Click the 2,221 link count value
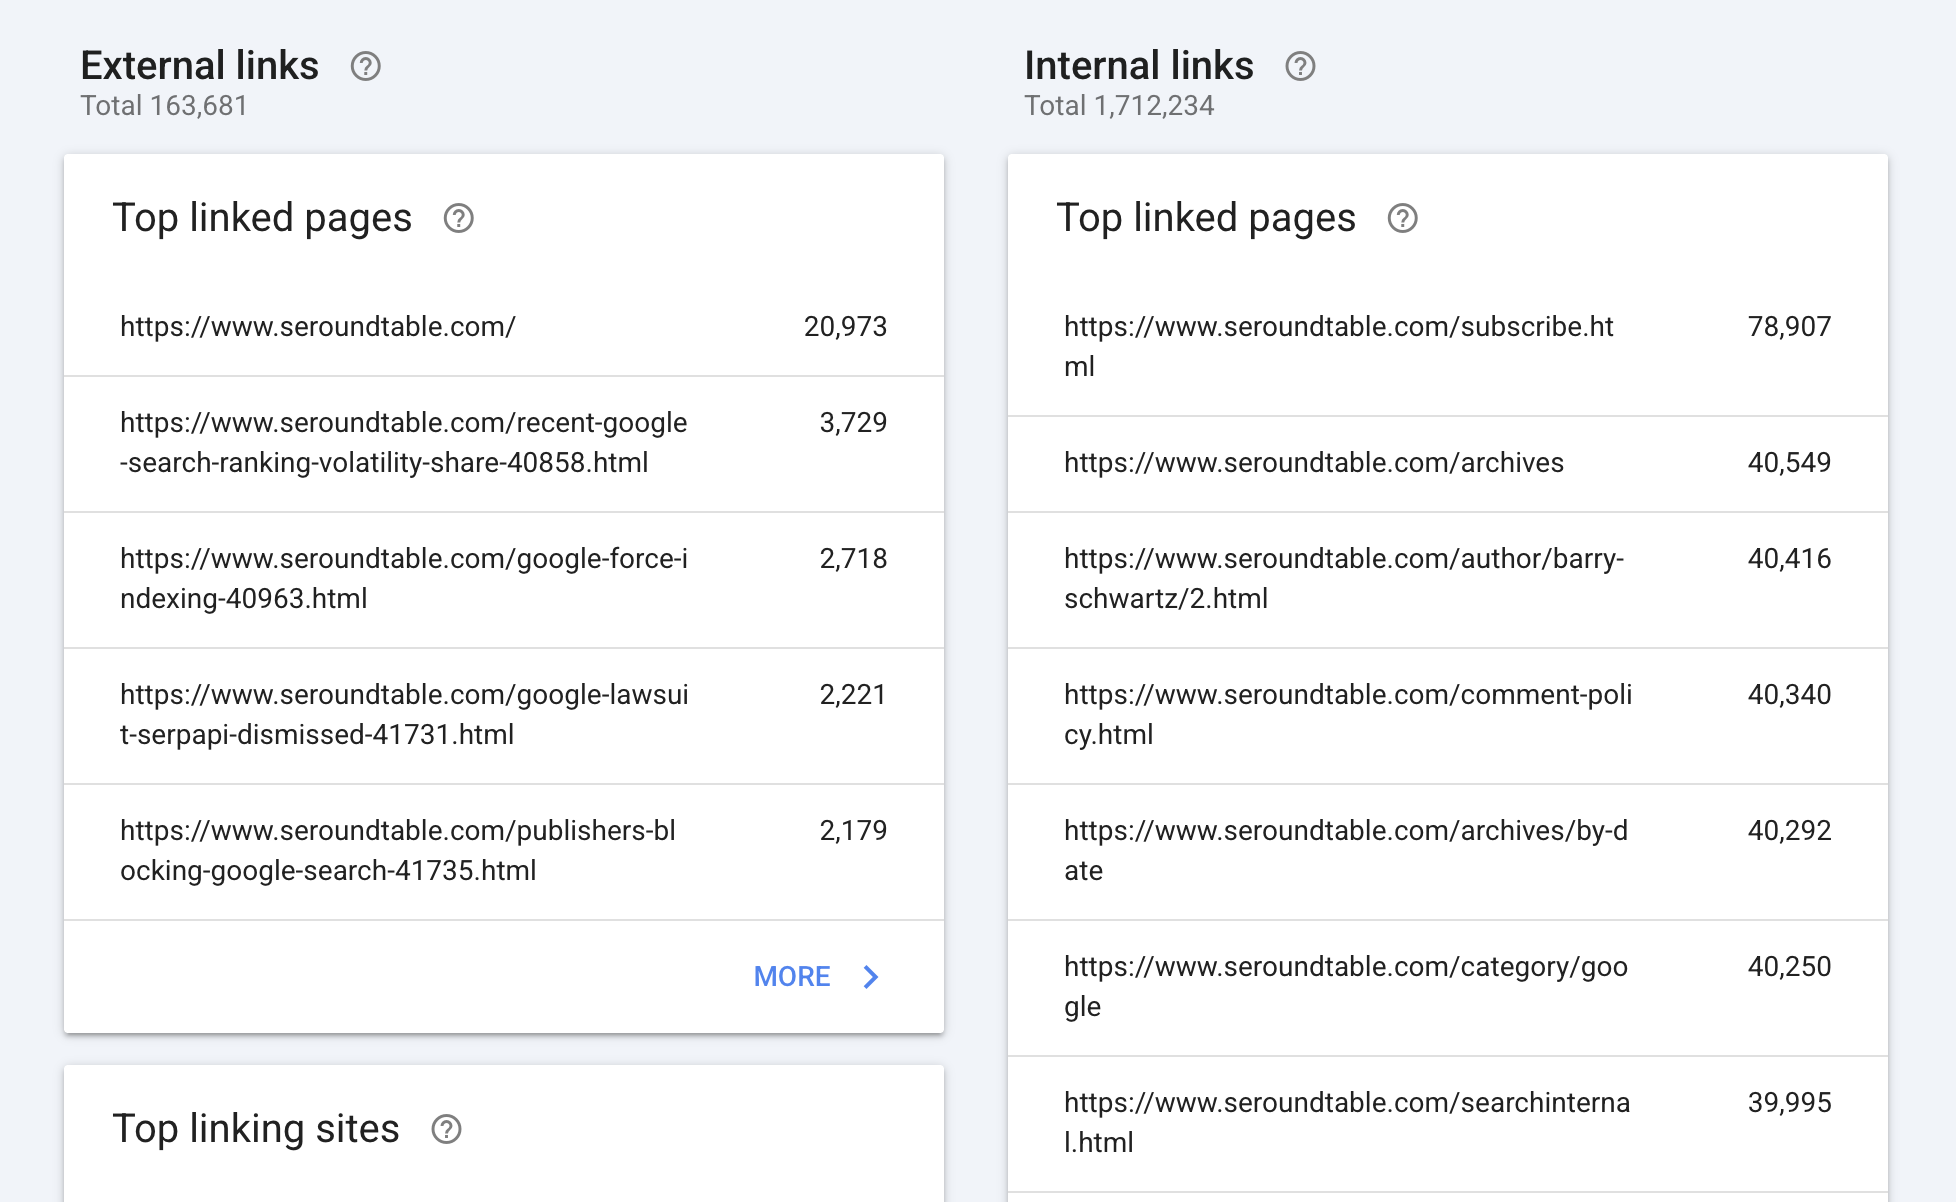Image resolution: width=1956 pixels, height=1202 pixels. point(853,695)
